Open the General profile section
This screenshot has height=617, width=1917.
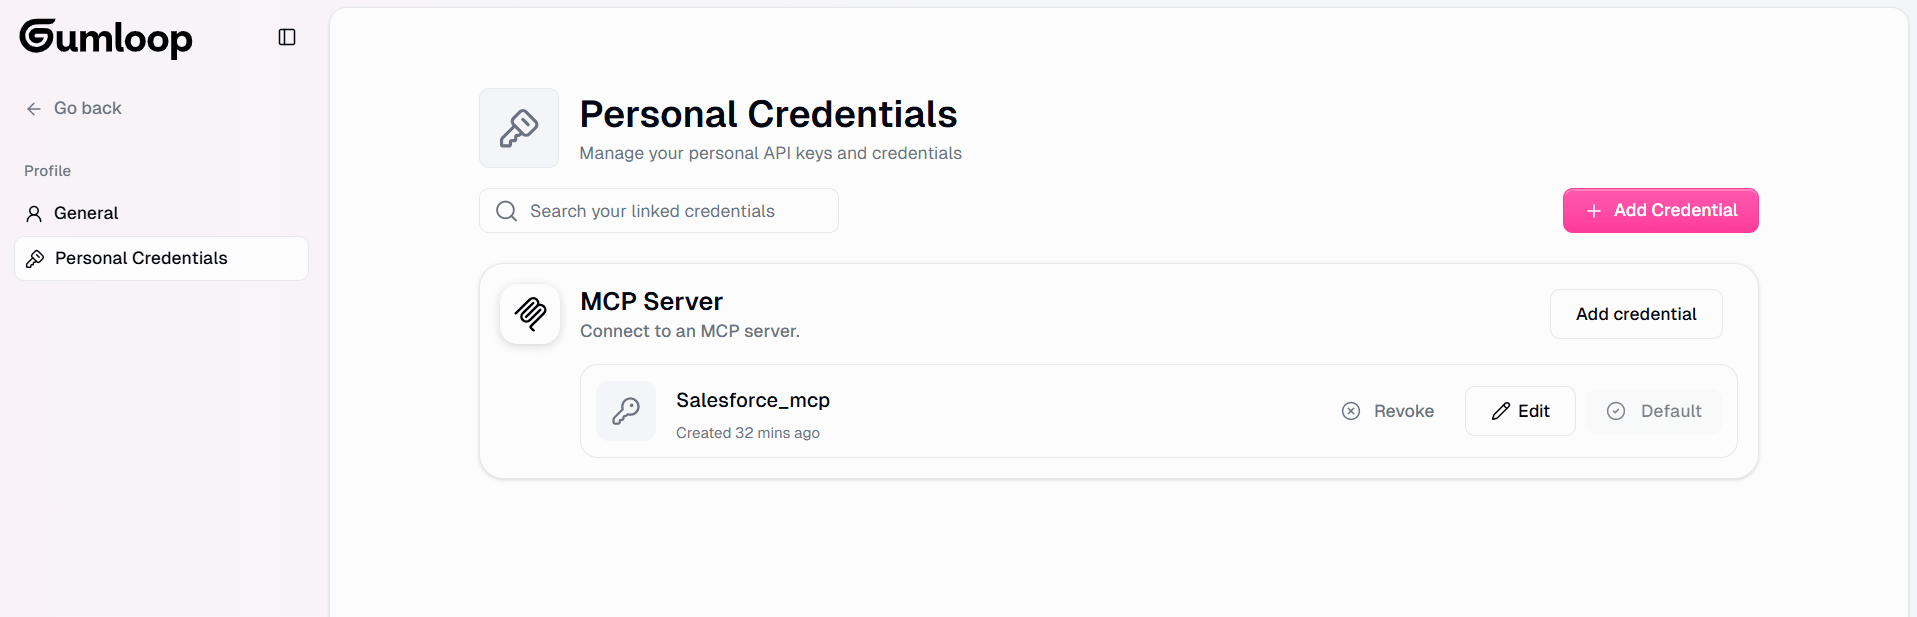point(86,213)
